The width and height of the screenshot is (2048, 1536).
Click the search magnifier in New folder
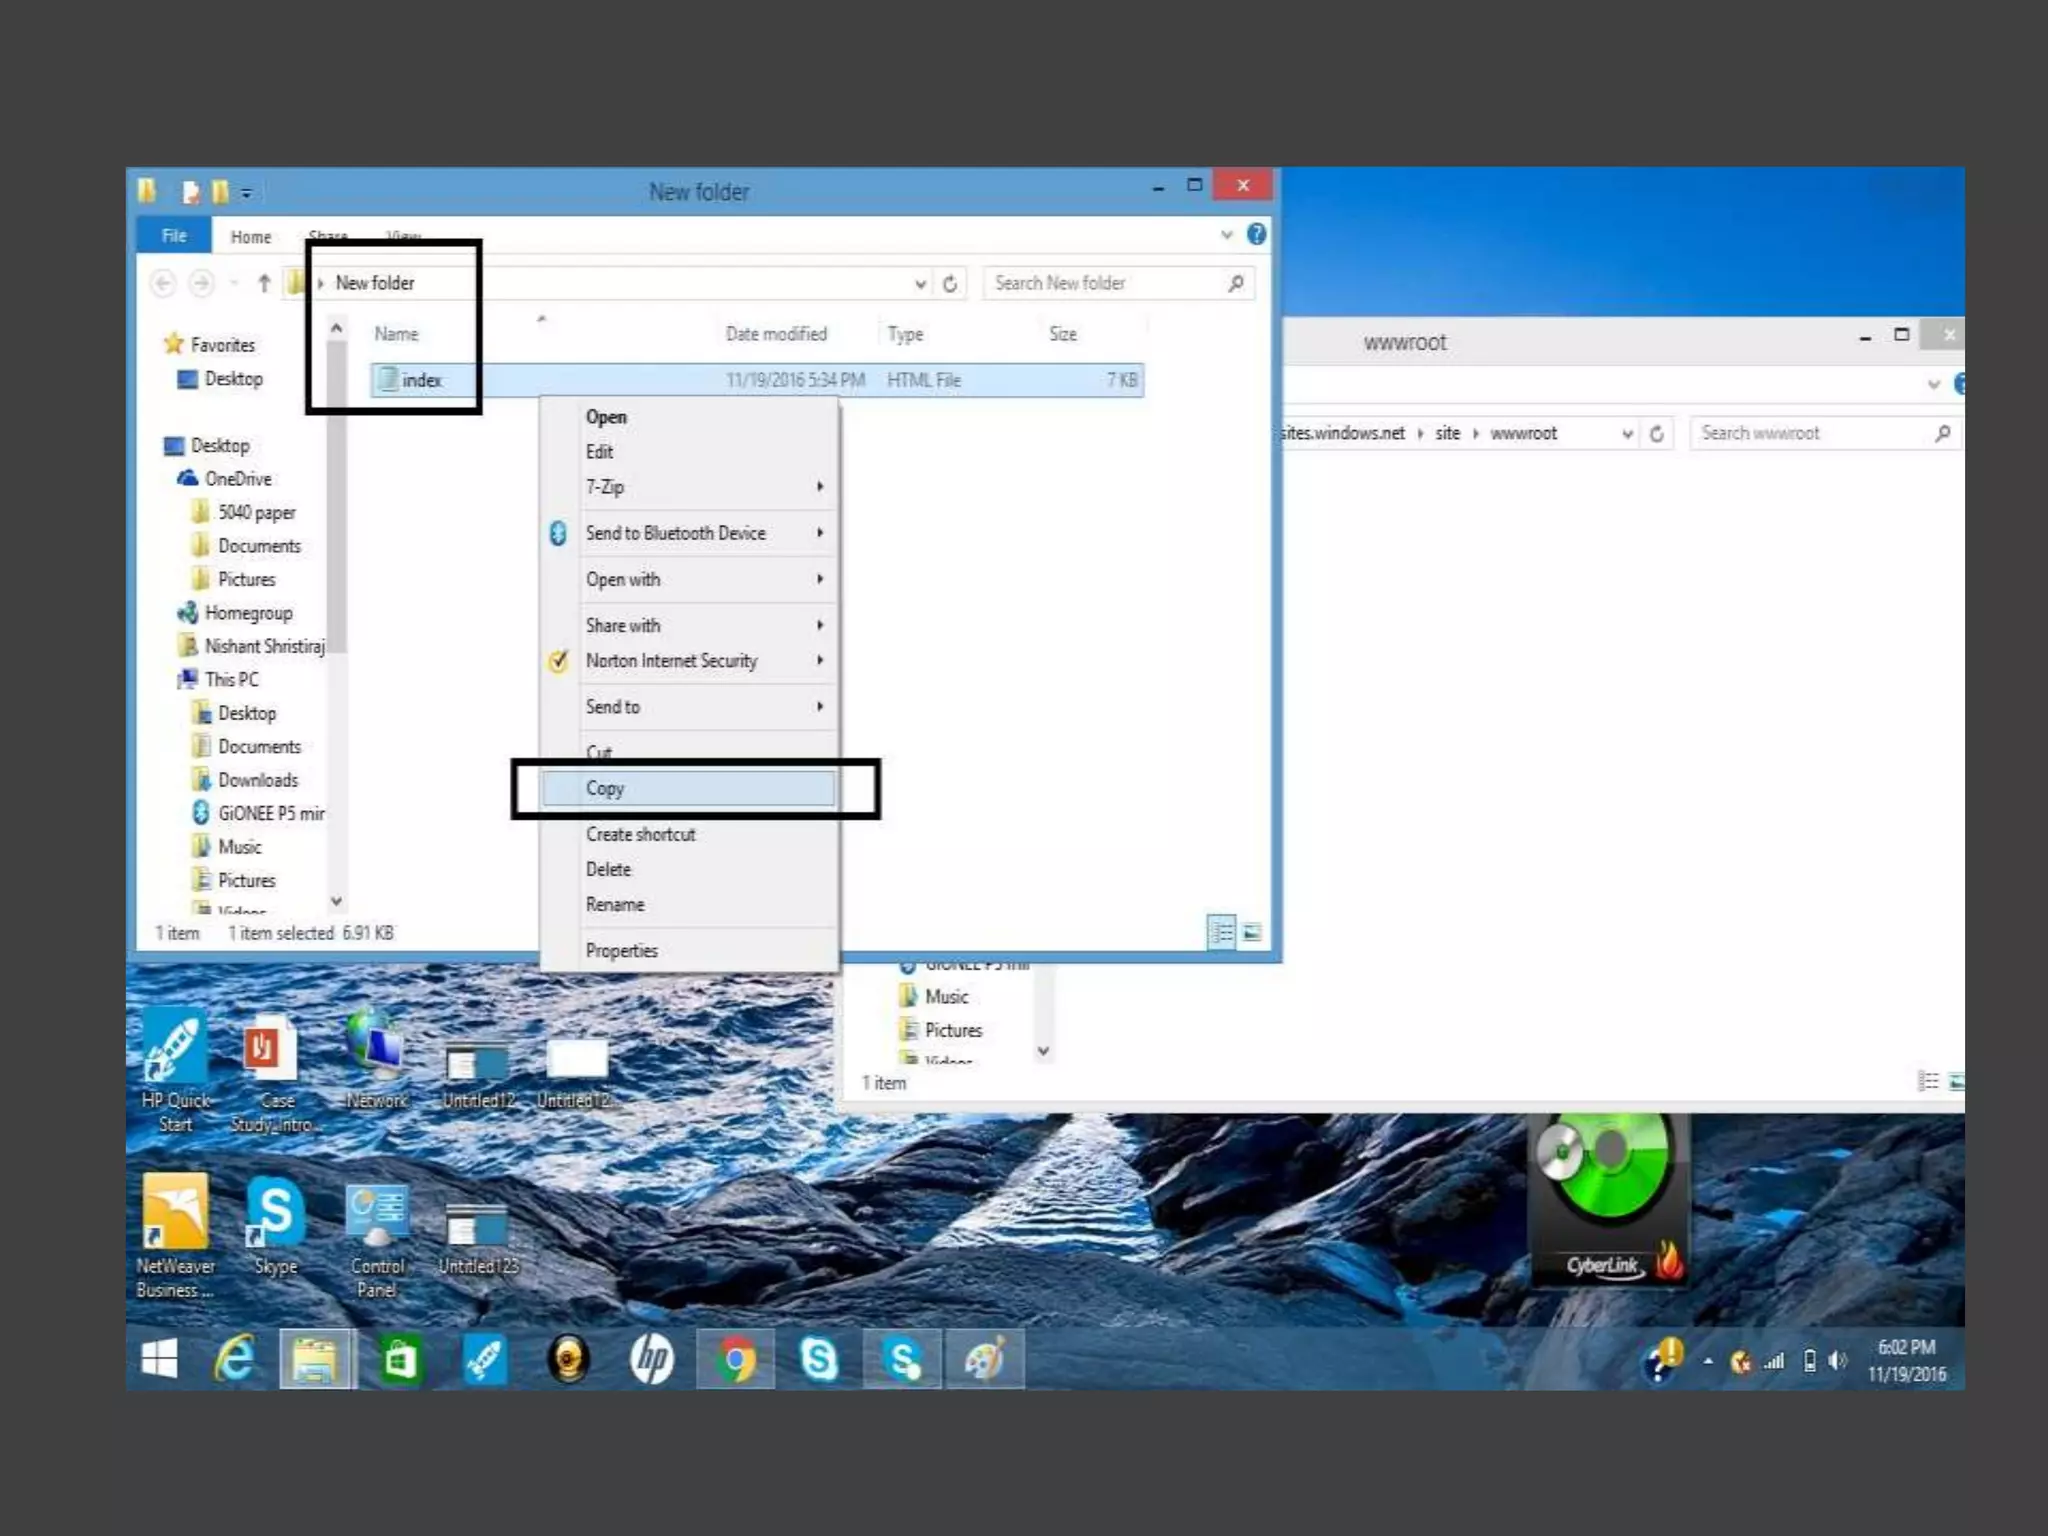[1236, 284]
